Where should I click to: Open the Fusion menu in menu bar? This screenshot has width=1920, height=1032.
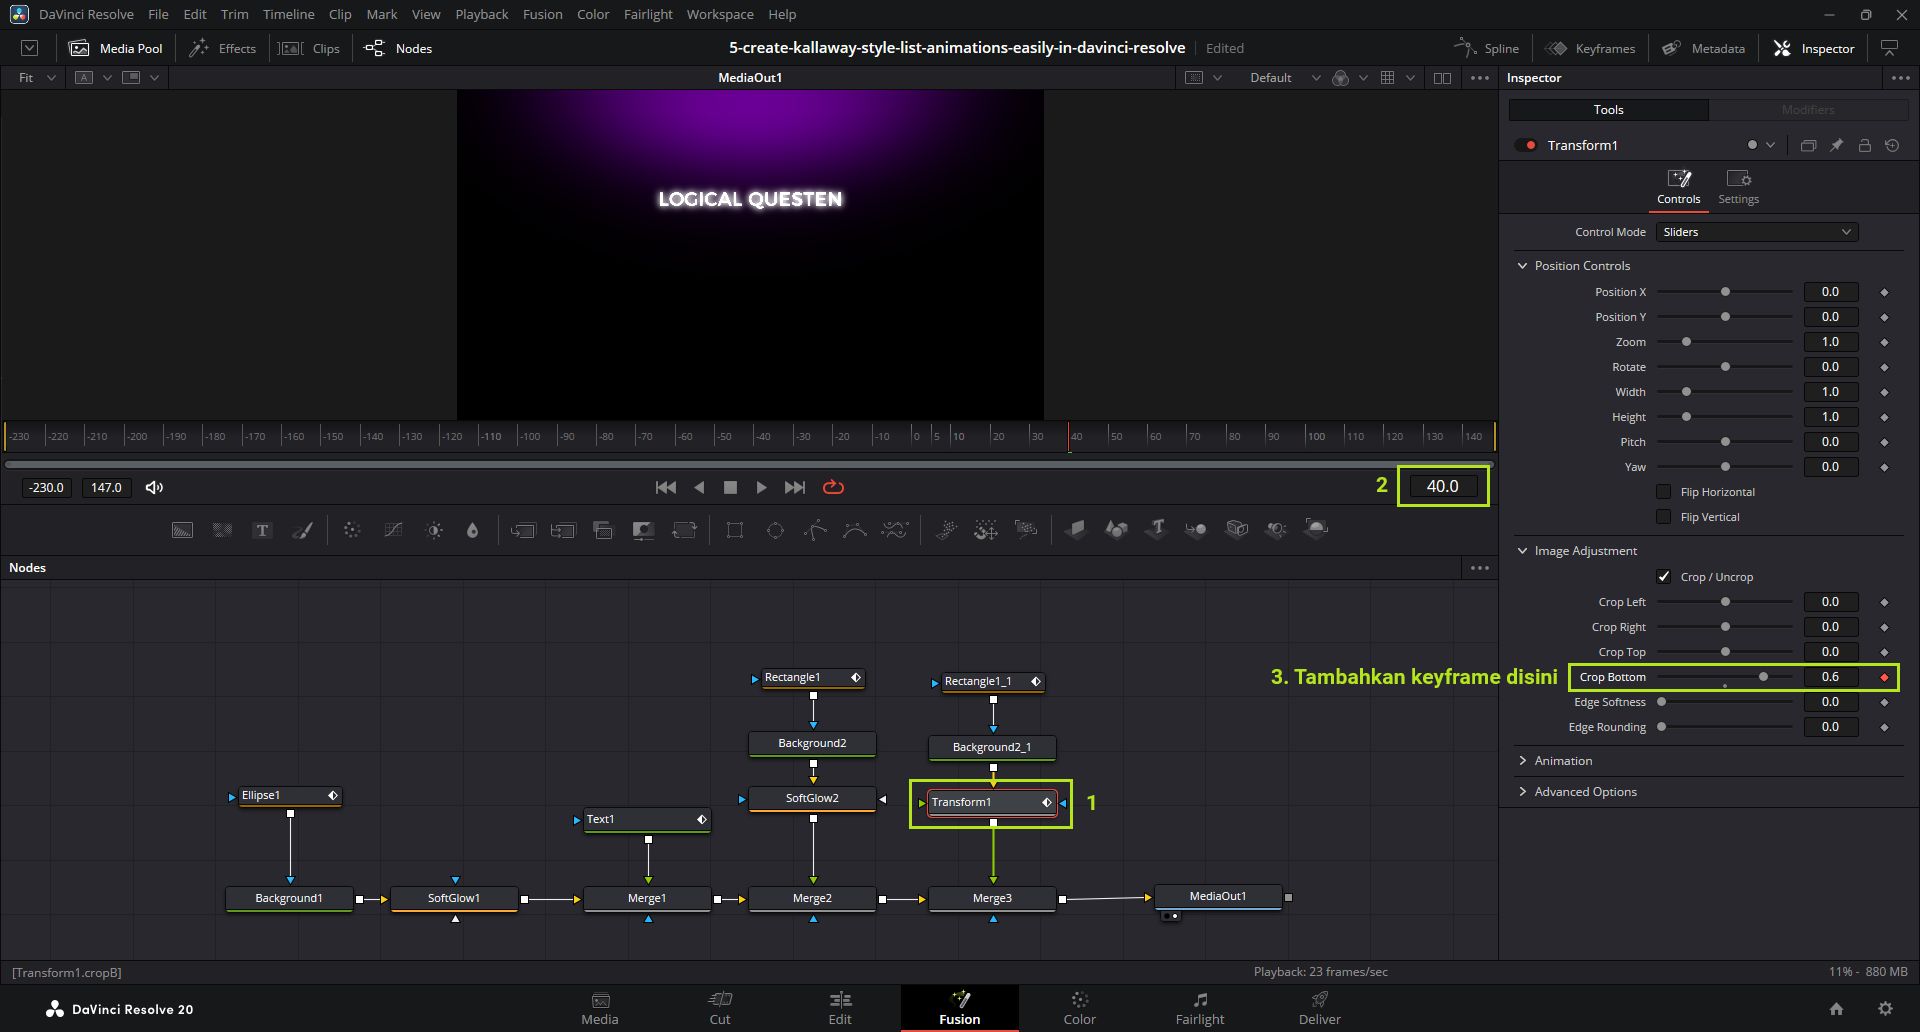(x=542, y=14)
